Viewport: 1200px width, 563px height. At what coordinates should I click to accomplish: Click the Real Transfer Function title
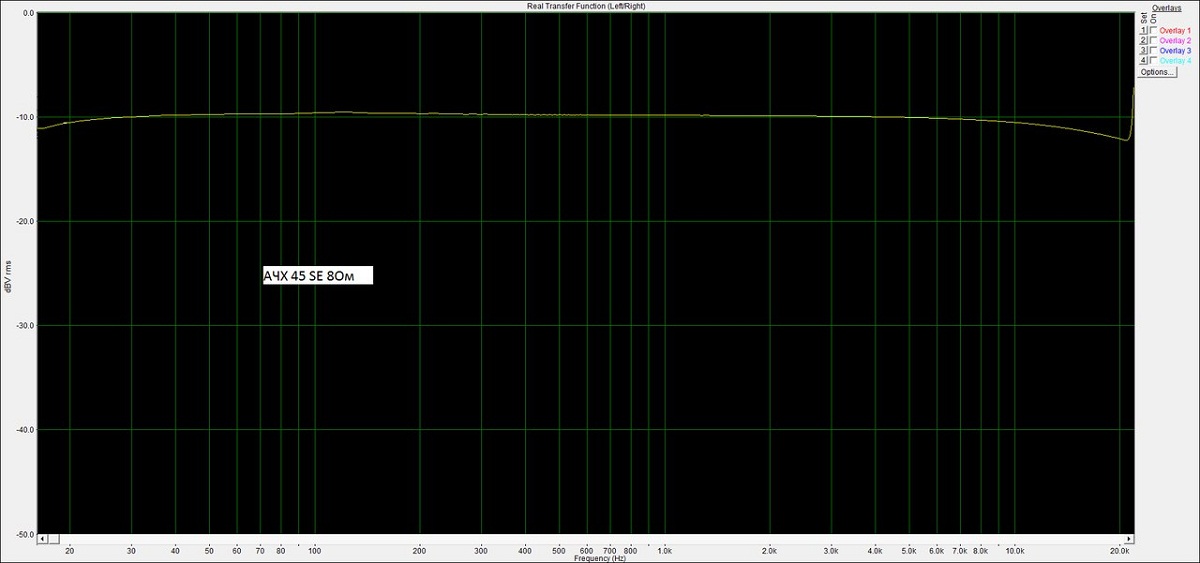[585, 6]
